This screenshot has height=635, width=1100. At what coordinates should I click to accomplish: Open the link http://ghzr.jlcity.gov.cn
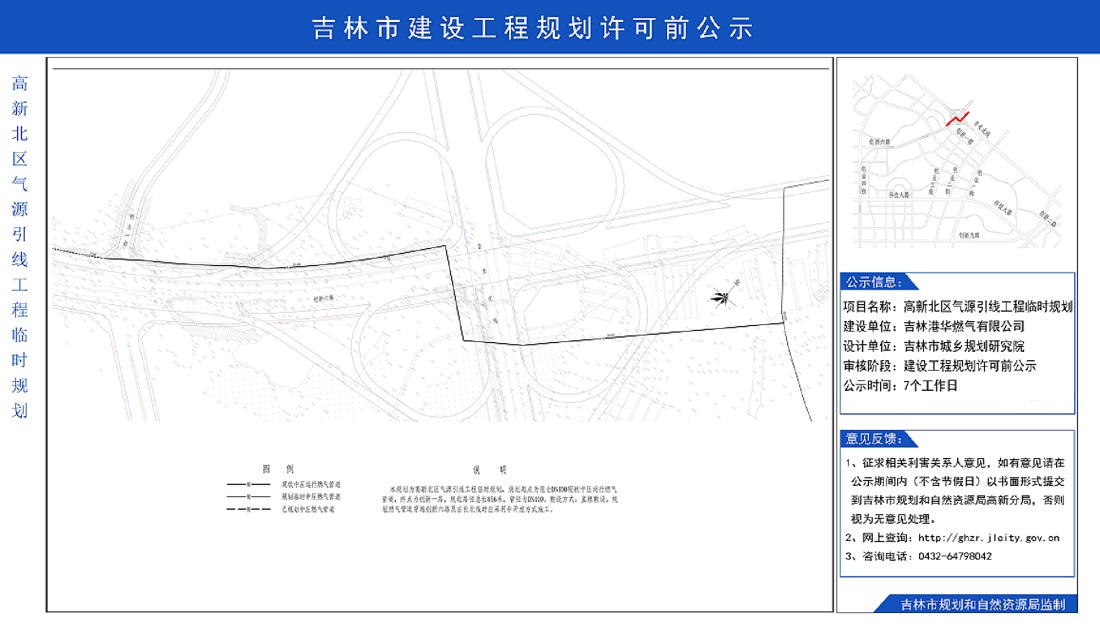(988, 538)
